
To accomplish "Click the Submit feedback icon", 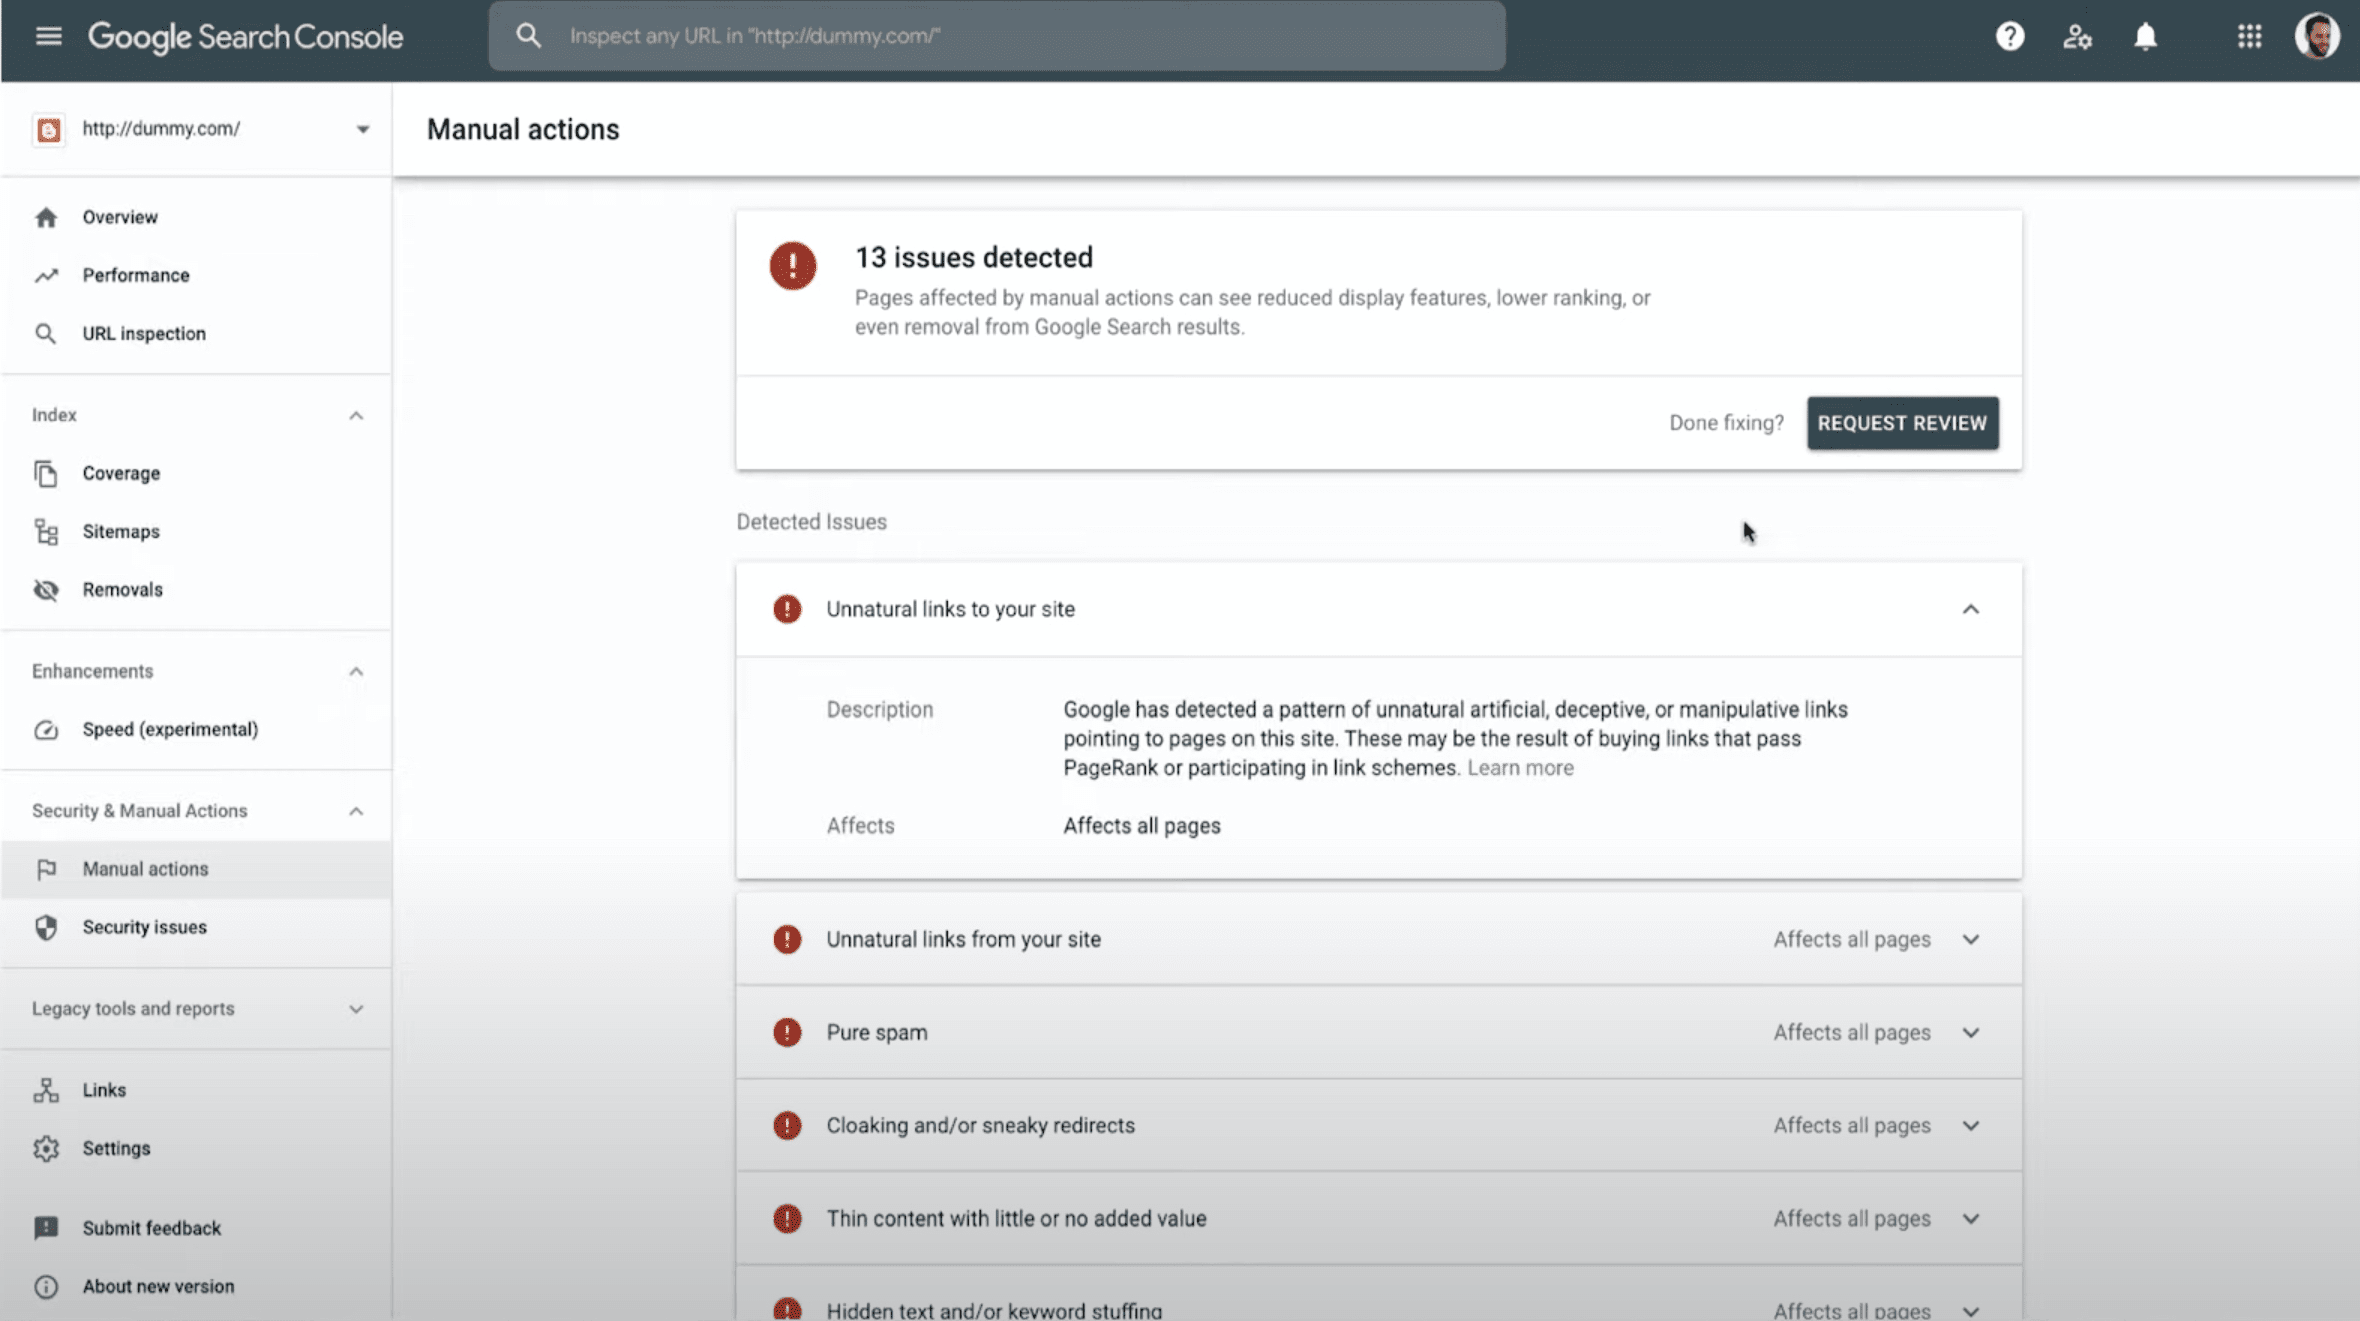I will click(46, 1228).
